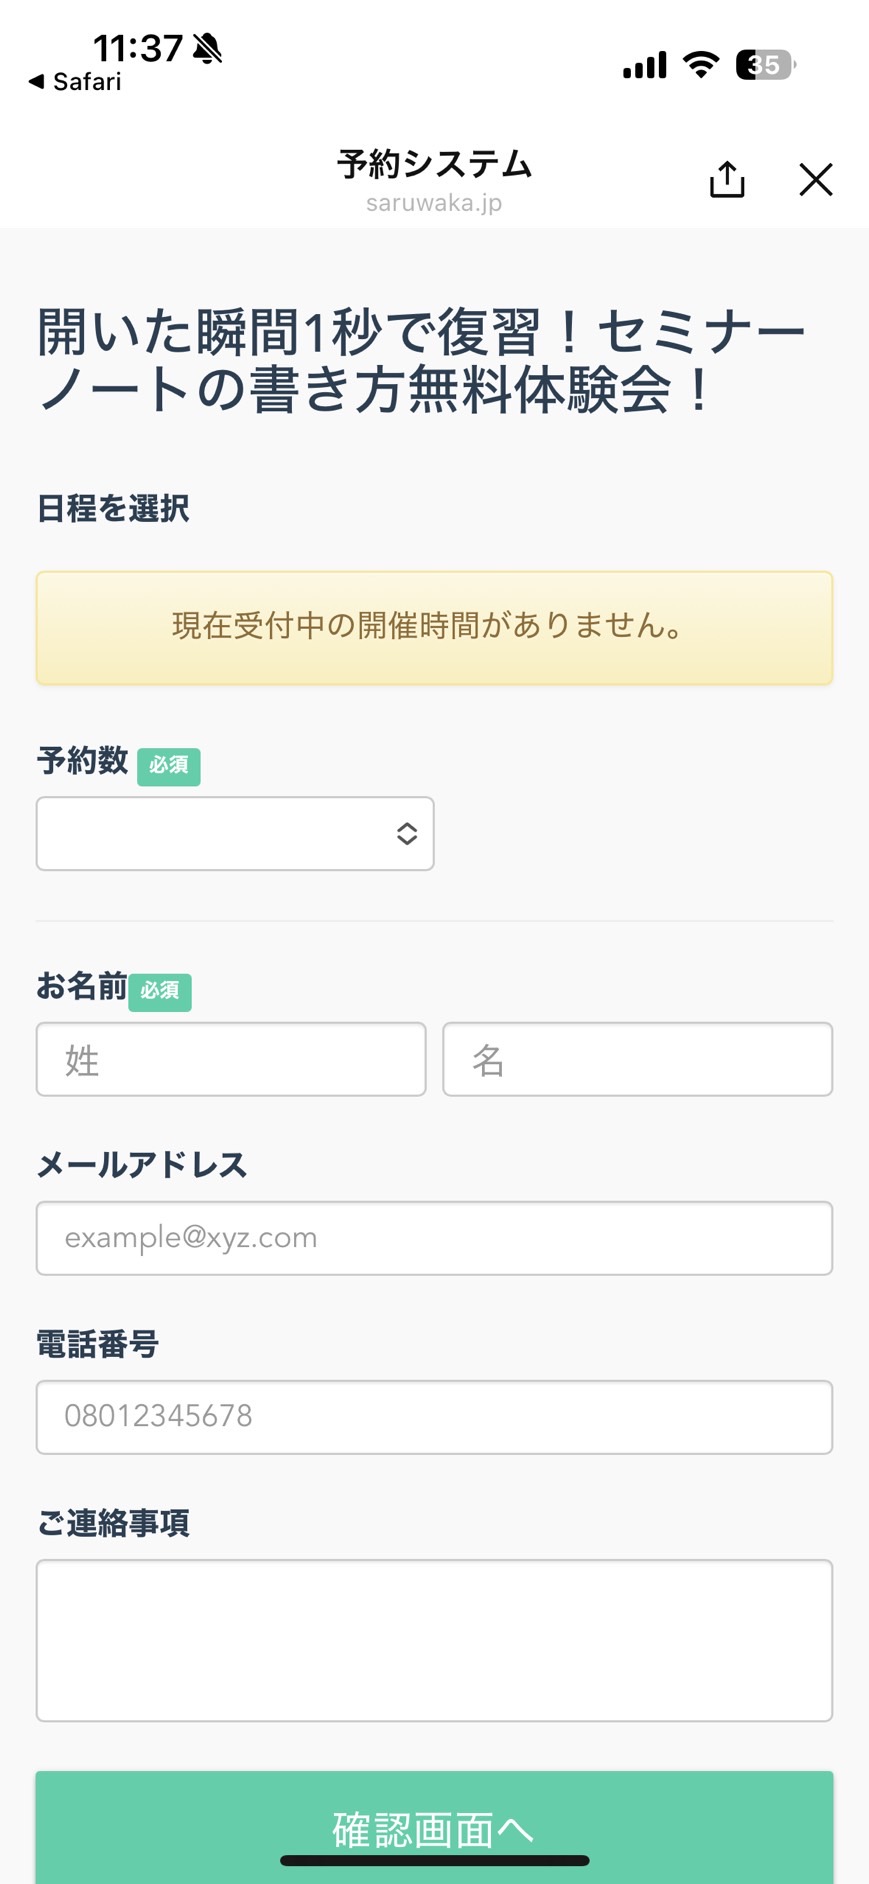This screenshot has width=869, height=1884.
Task: Tap the cellular signal bars icon
Action: tap(644, 66)
